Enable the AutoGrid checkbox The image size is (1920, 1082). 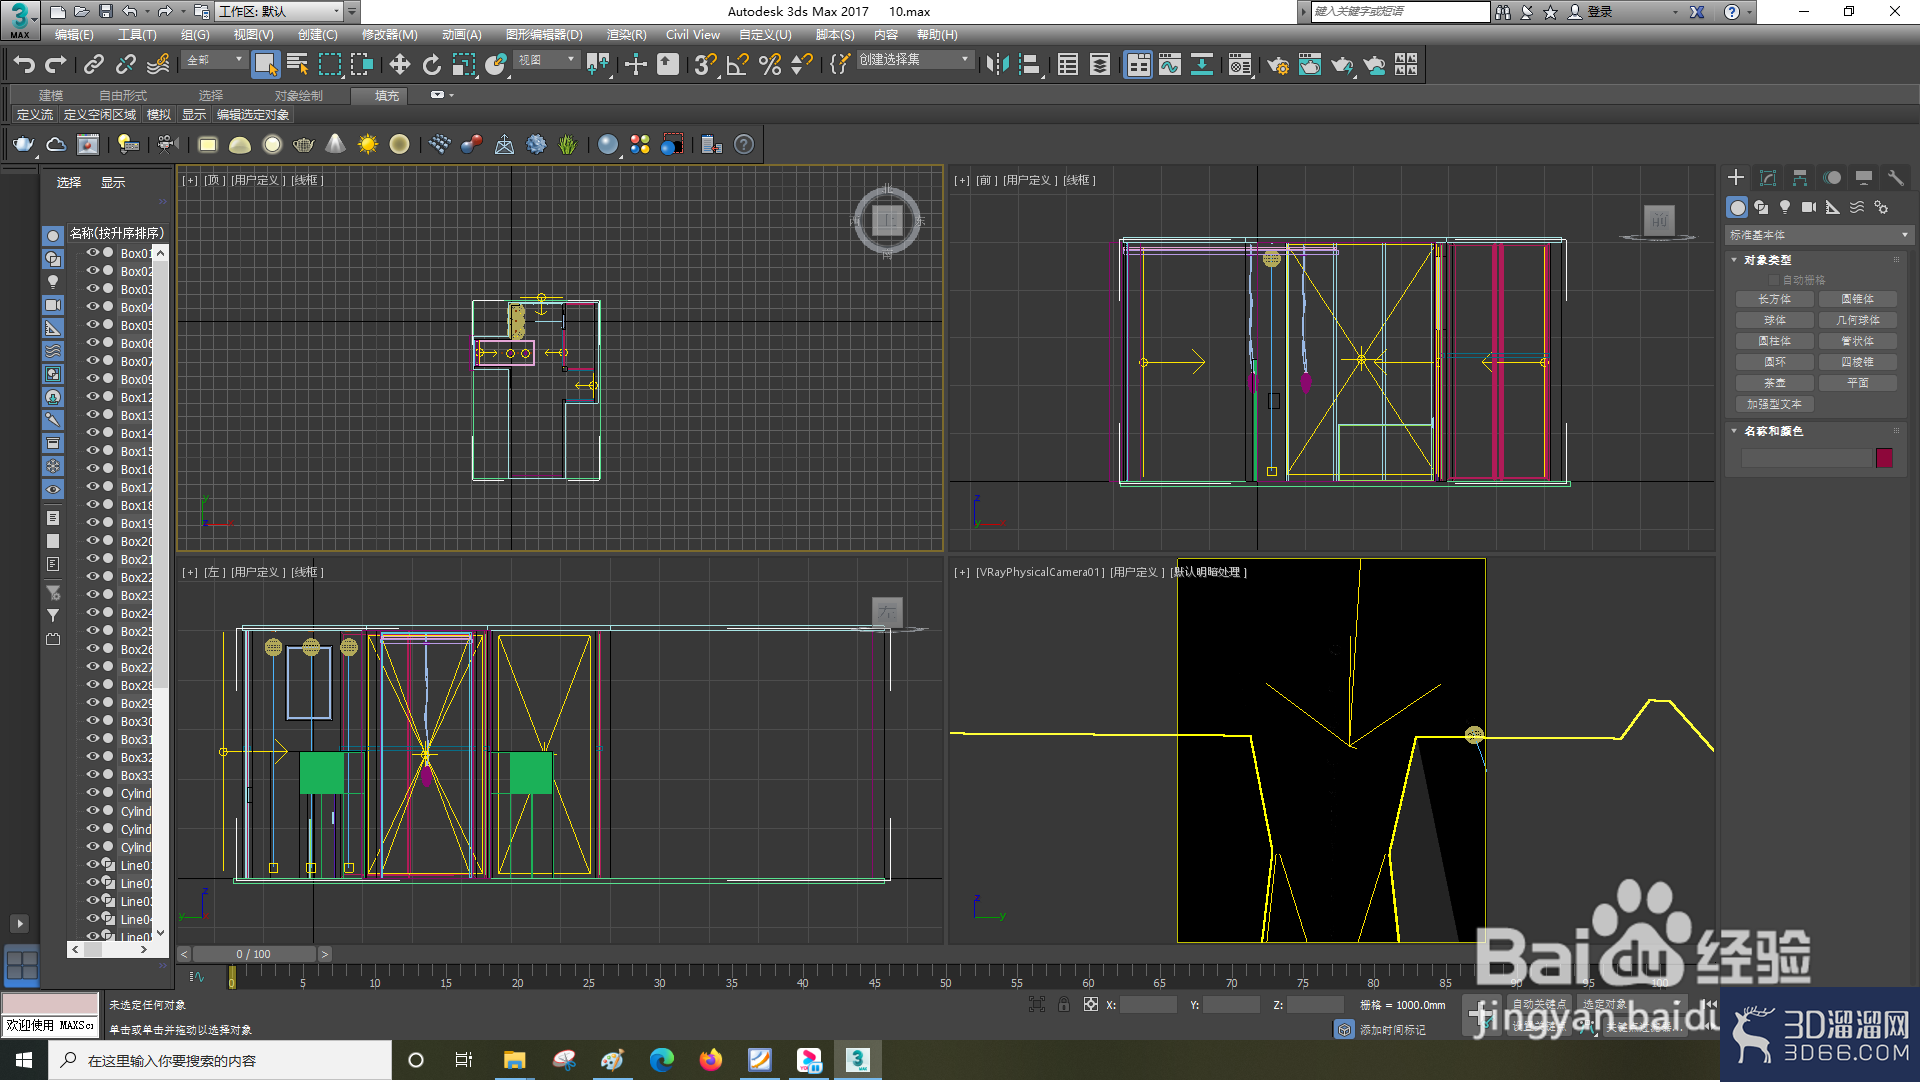pyautogui.click(x=1775, y=280)
